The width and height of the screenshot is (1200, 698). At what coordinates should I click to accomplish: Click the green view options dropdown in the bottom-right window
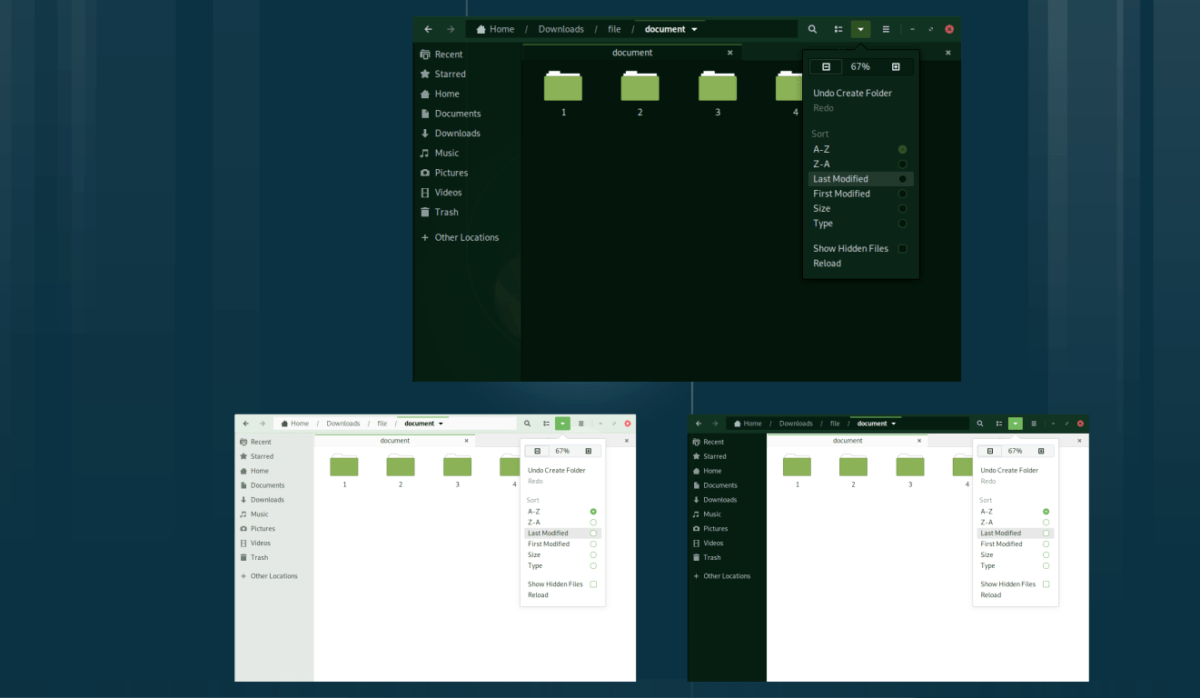[1015, 424]
